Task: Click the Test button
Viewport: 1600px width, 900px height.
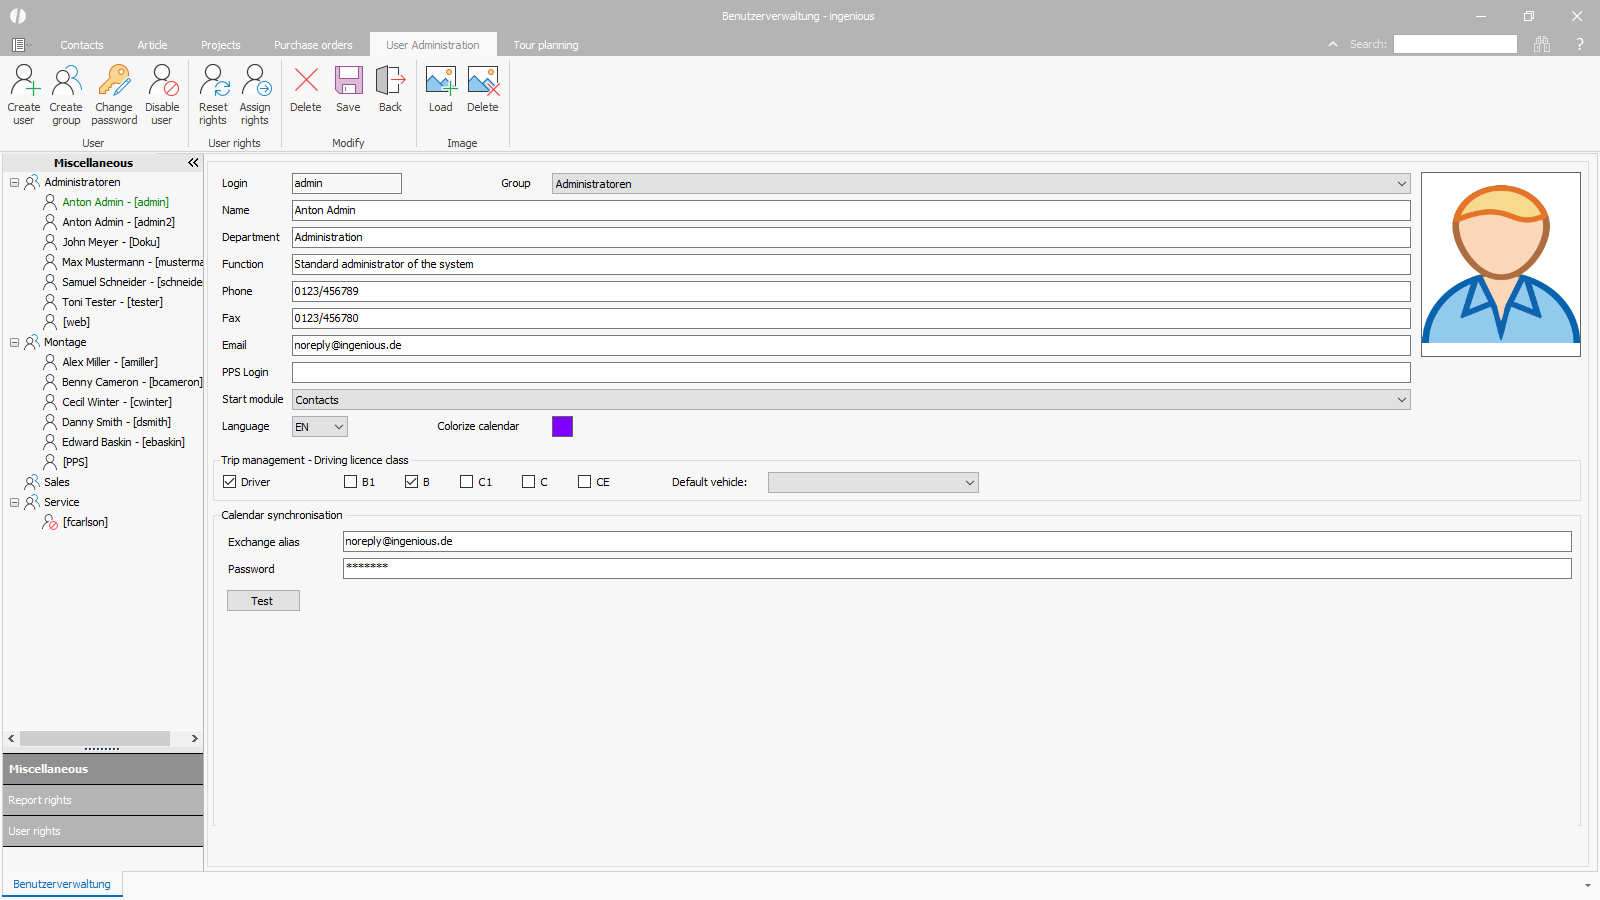Action: tap(262, 601)
